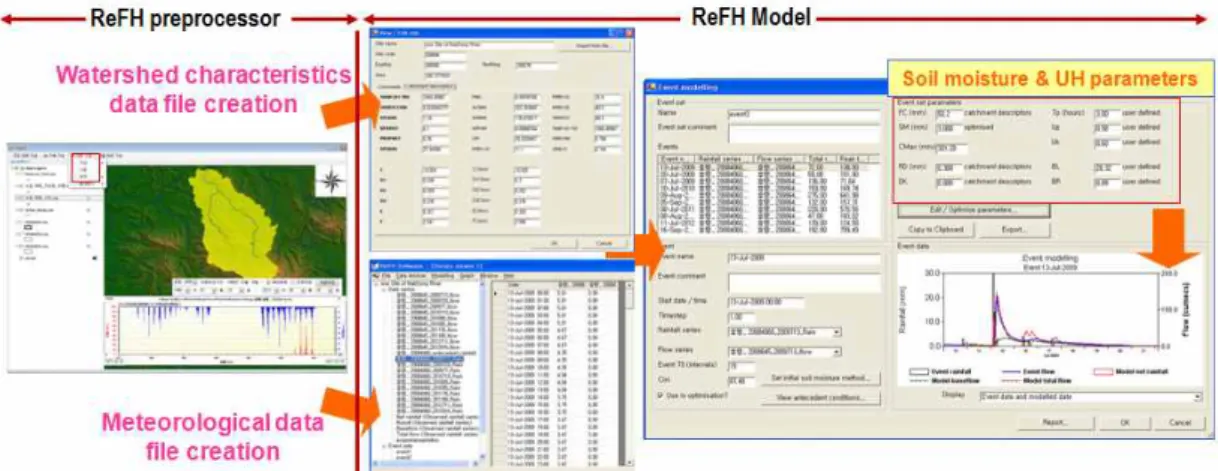The image size is (1218, 471).
Task: Click the CMax (mm) parameter field
Action: pos(949,147)
